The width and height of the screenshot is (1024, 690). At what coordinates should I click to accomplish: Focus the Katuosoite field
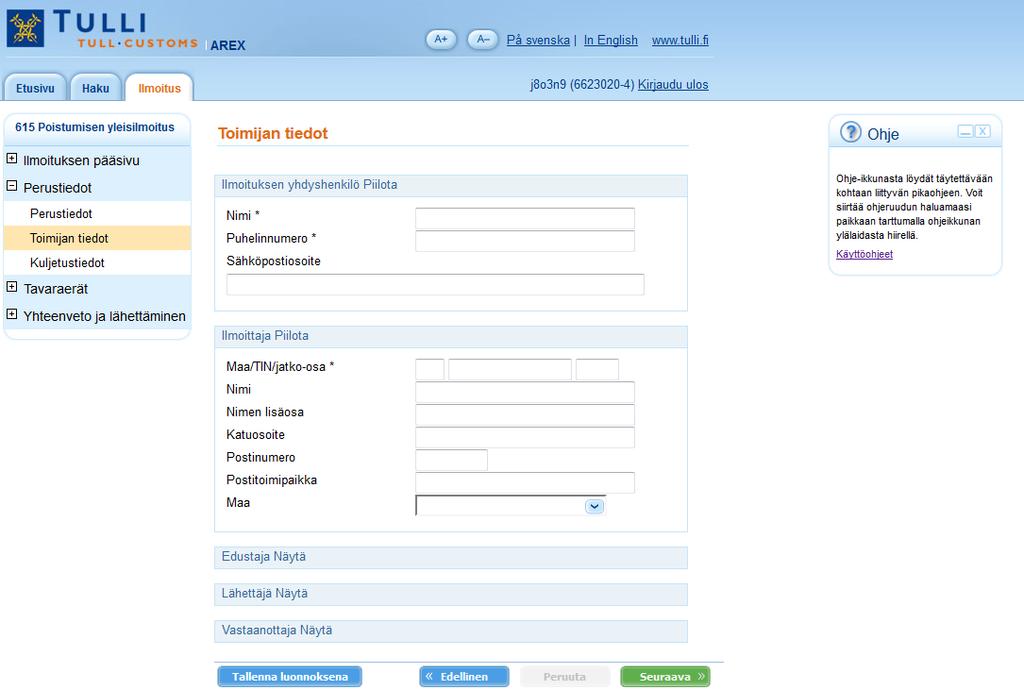click(x=525, y=437)
